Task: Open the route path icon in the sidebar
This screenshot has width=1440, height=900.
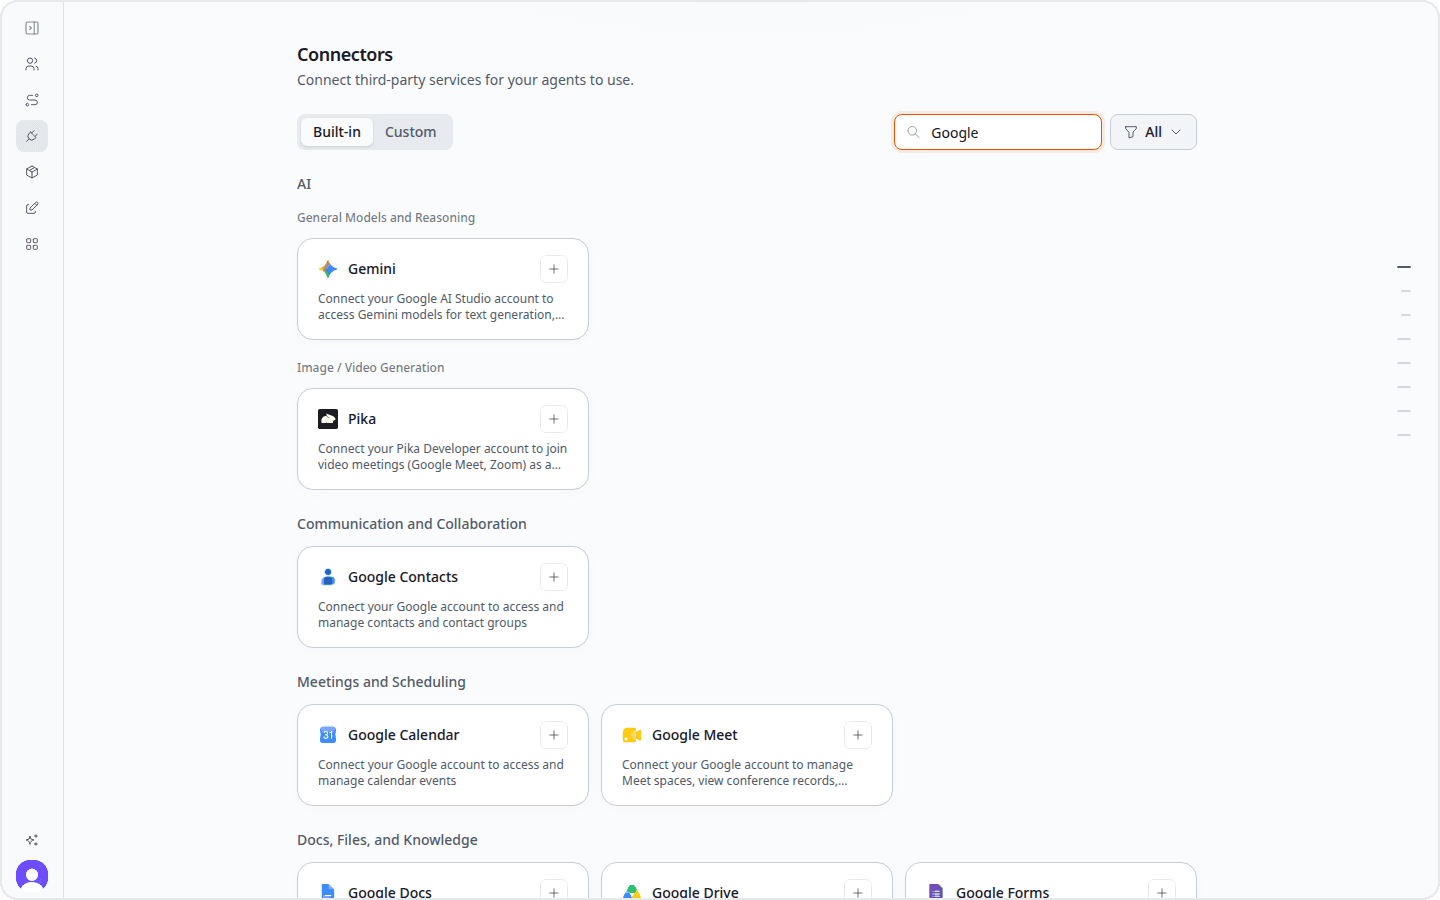Action: [x=32, y=100]
